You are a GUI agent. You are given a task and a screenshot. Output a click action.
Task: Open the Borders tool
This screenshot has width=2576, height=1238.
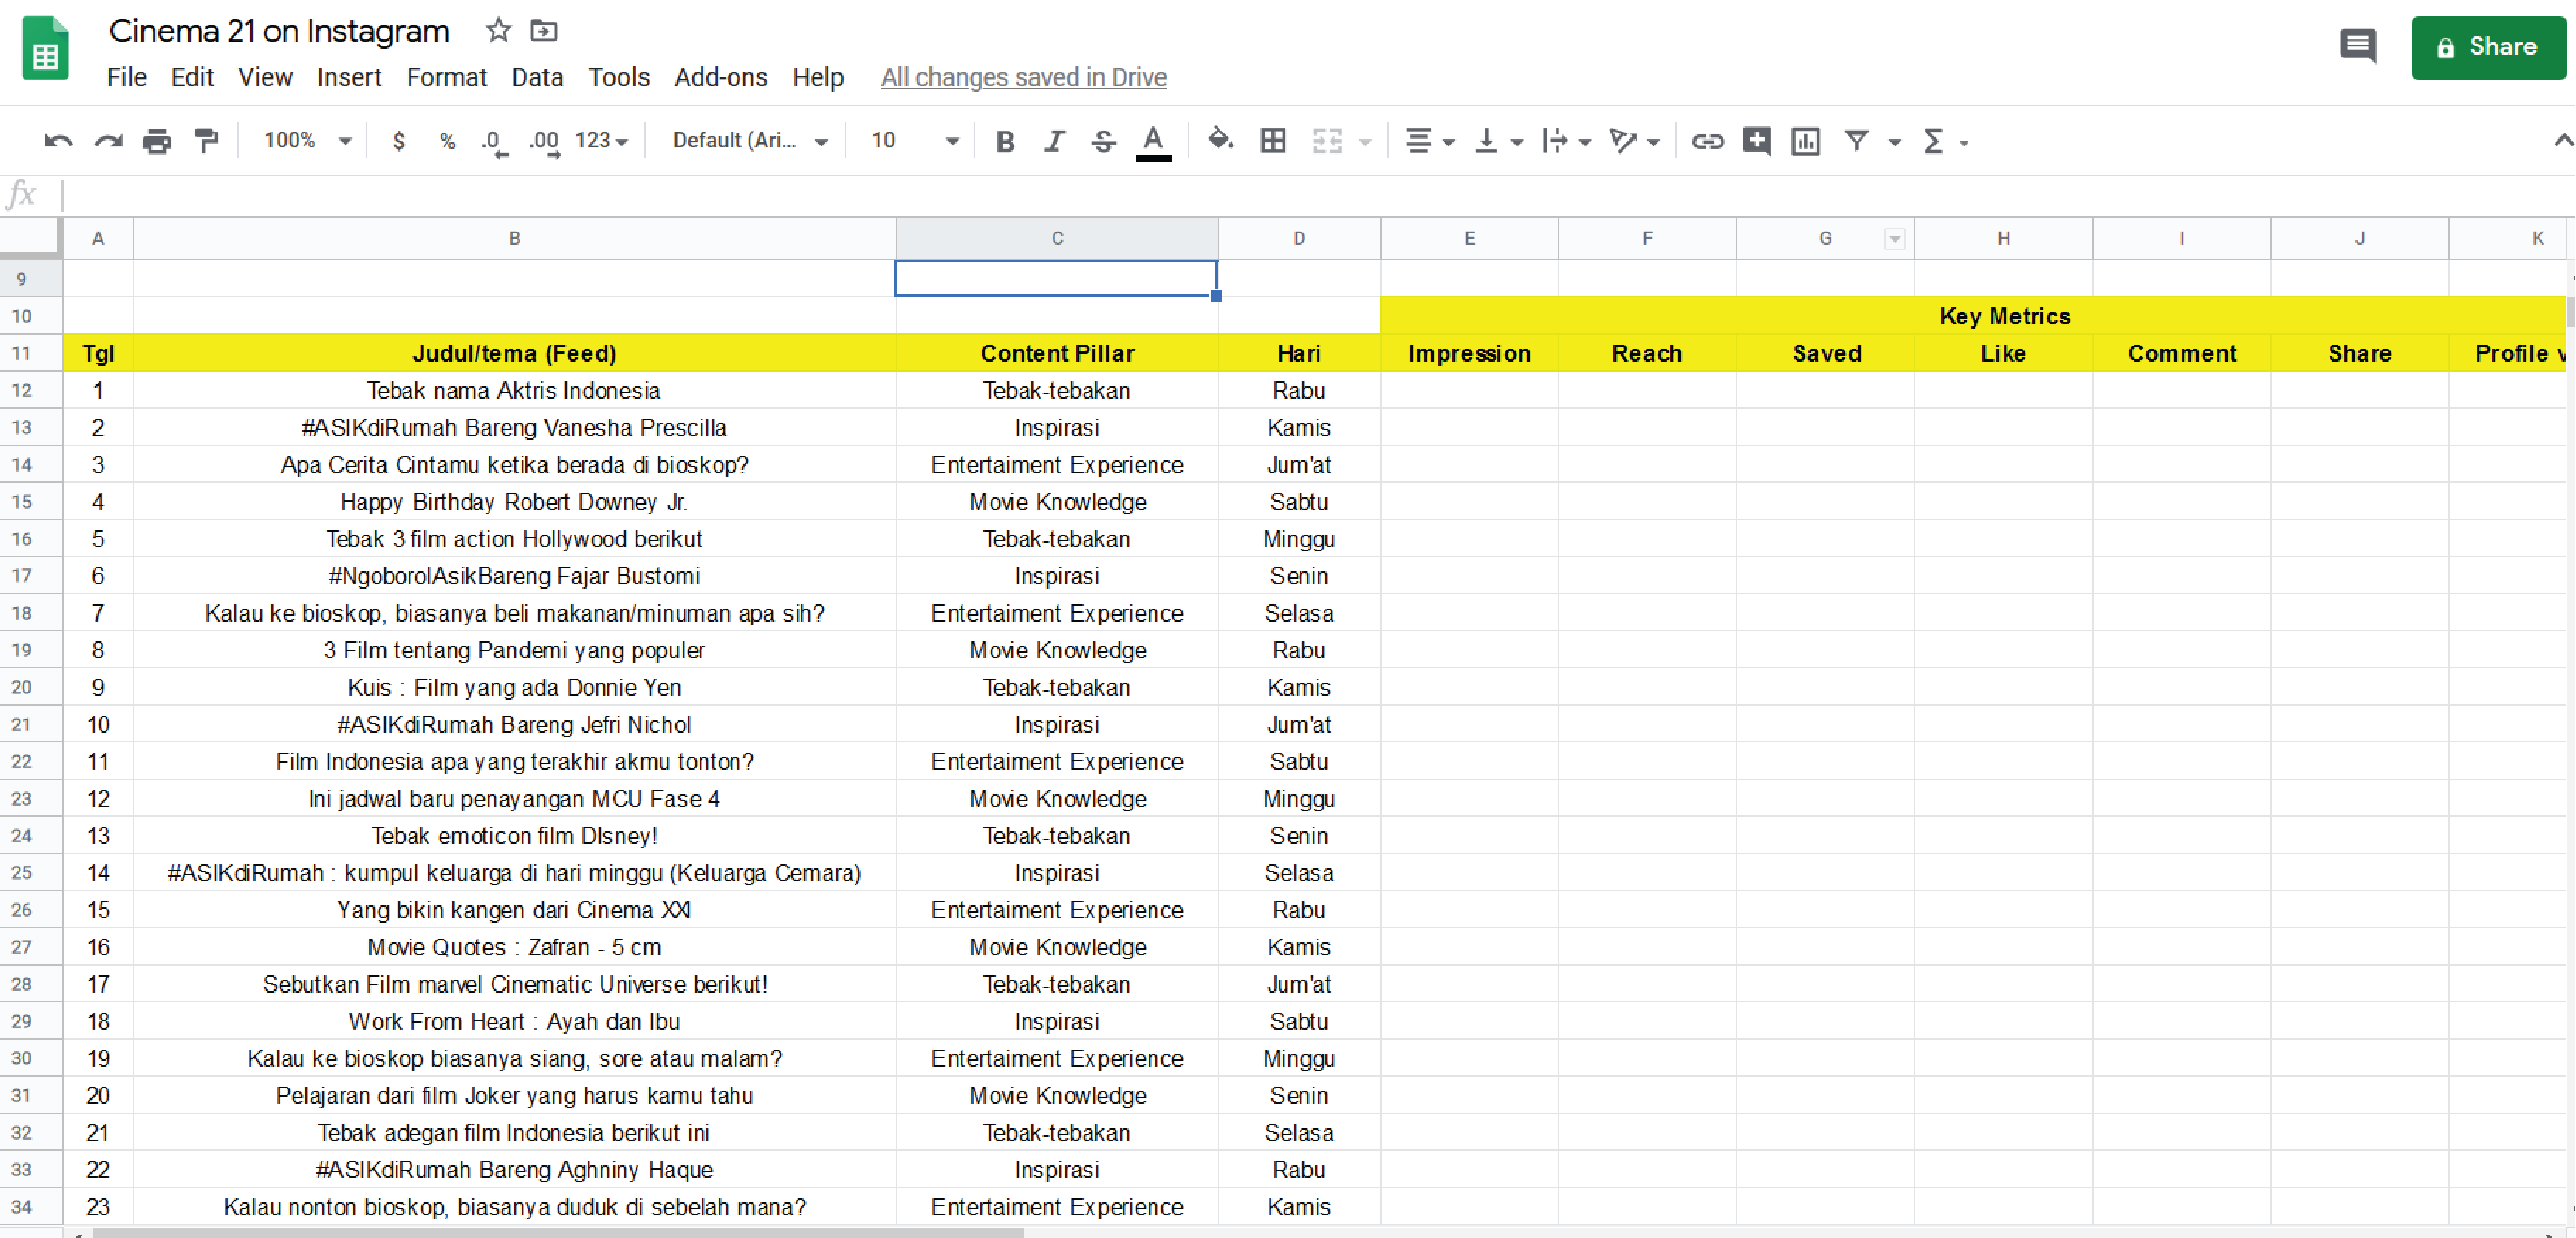(1273, 141)
